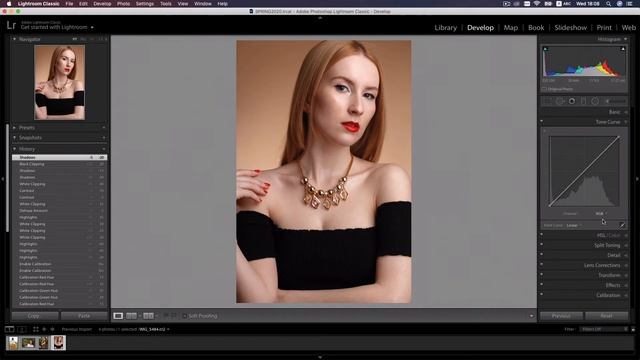Click the Copy settings button

pyautogui.click(x=35, y=316)
